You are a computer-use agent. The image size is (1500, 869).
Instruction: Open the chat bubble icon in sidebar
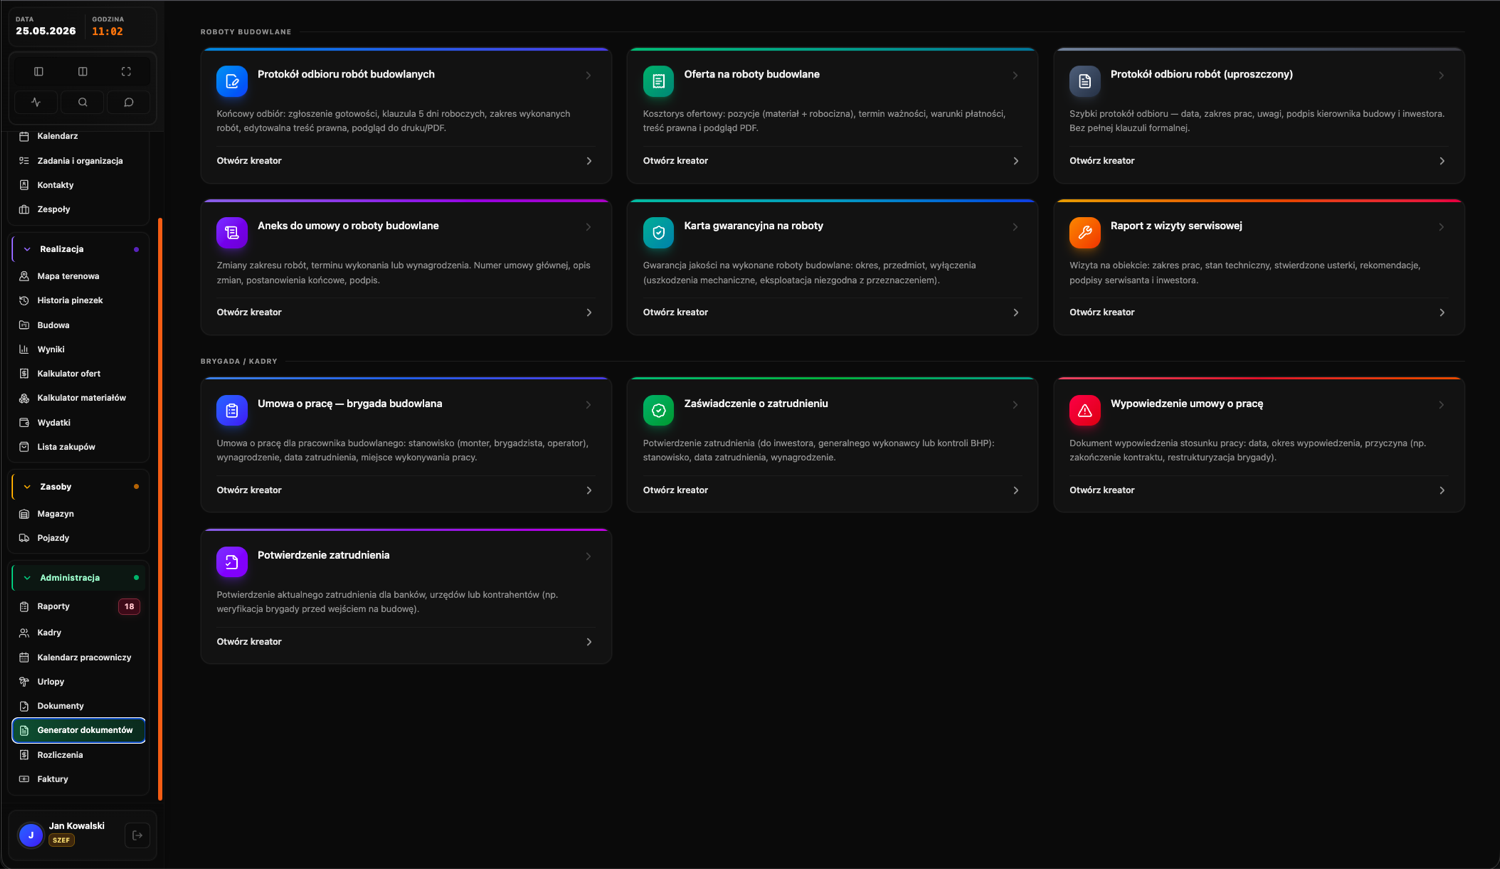coord(128,102)
